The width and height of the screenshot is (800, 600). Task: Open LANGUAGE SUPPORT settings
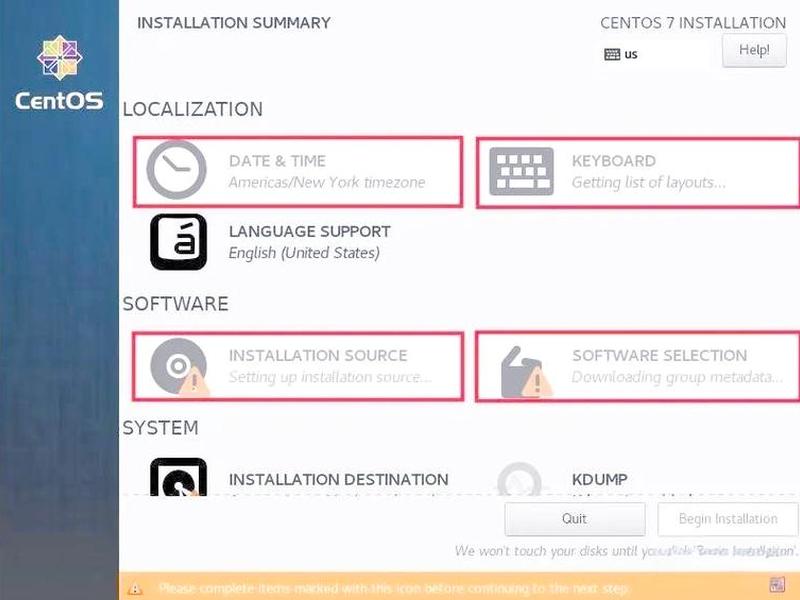[310, 232]
